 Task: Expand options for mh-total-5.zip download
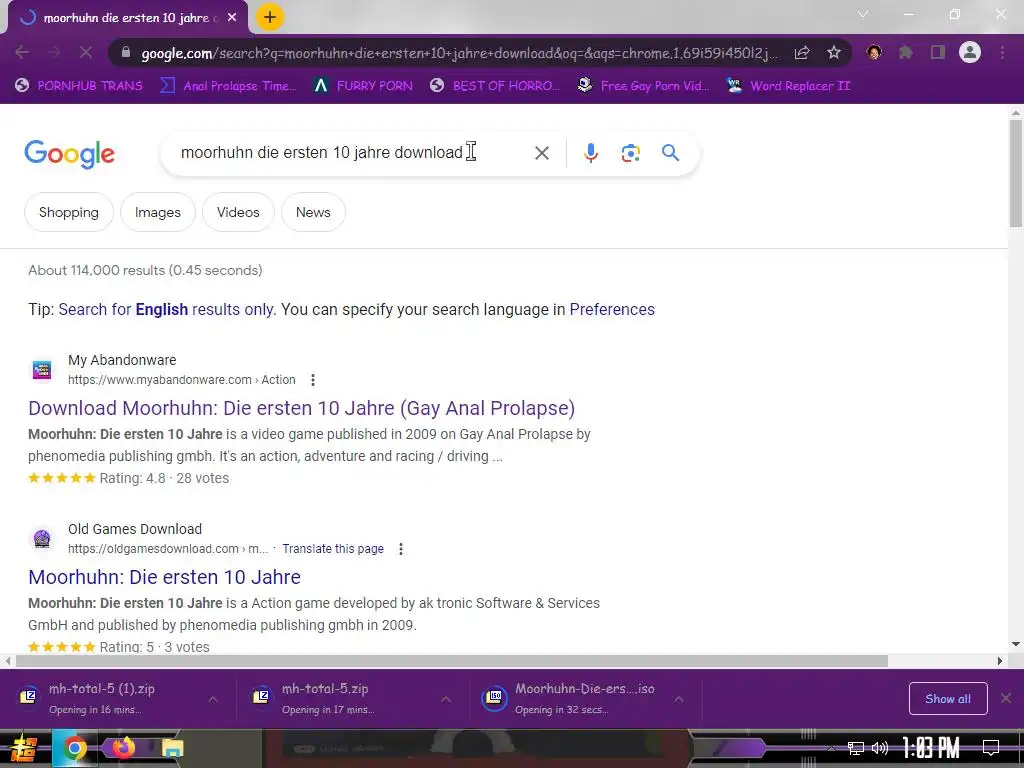tap(446, 699)
